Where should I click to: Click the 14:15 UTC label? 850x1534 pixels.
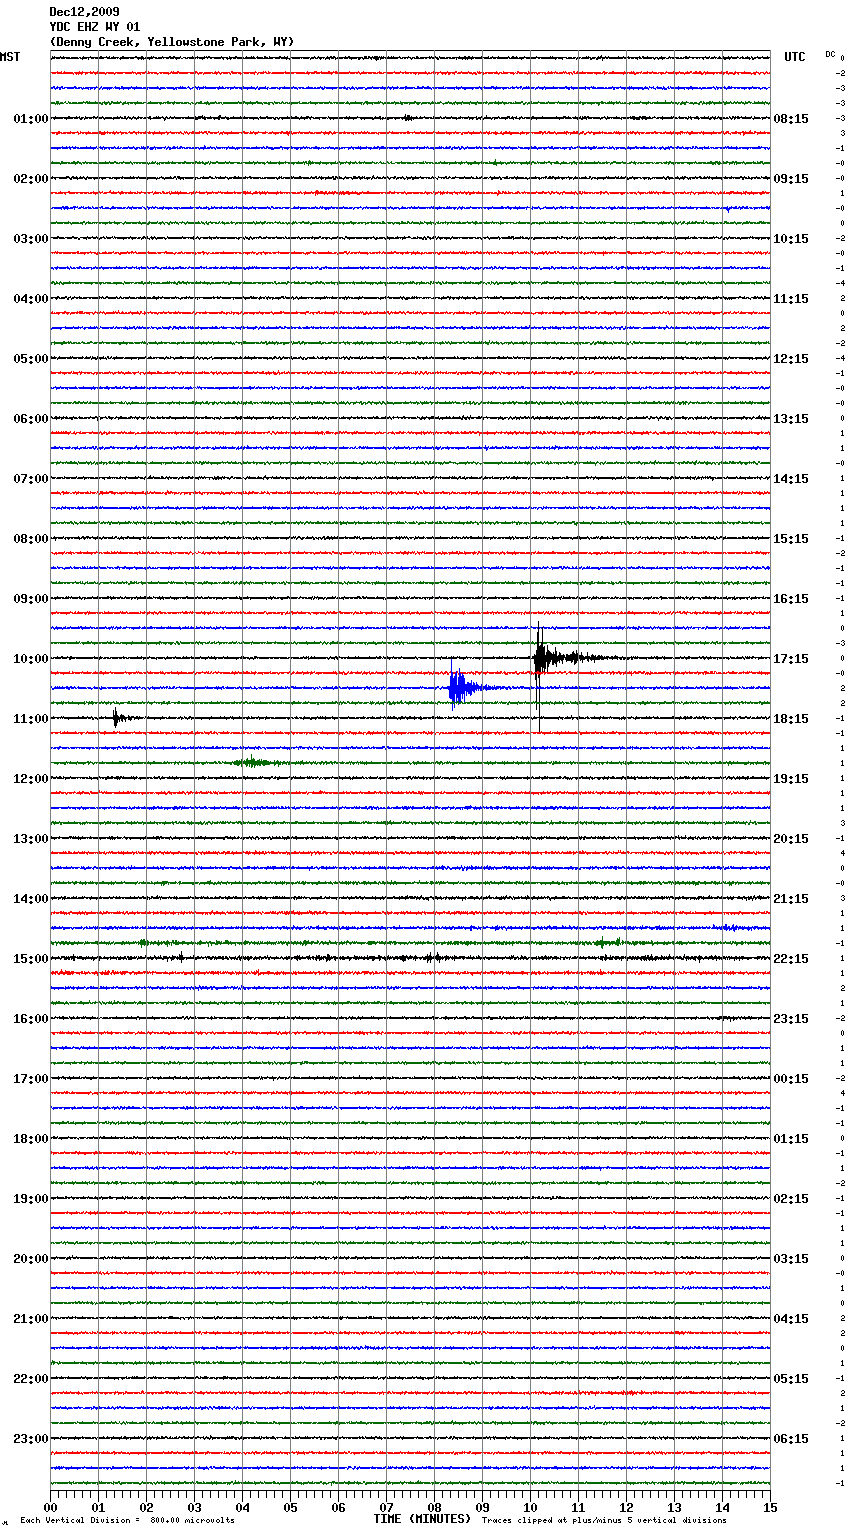point(791,479)
